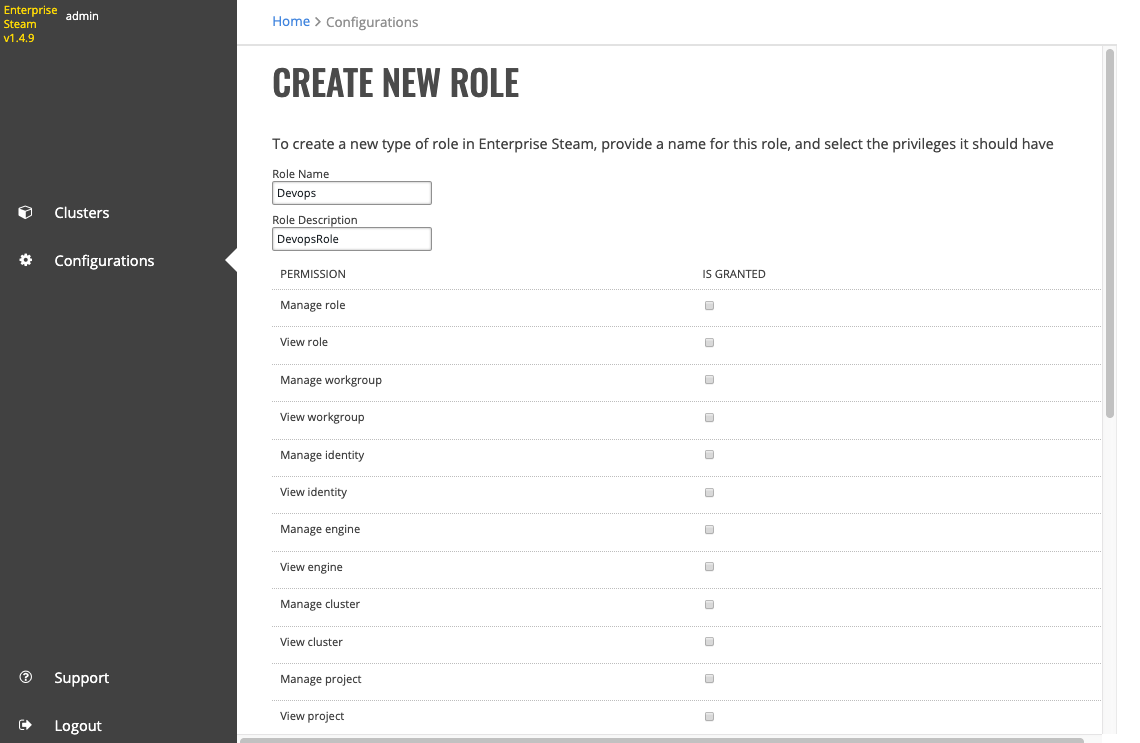Viewport: 1140px width, 743px height.
Task: Click the vertical scrollbar thumb
Action: [1109, 233]
